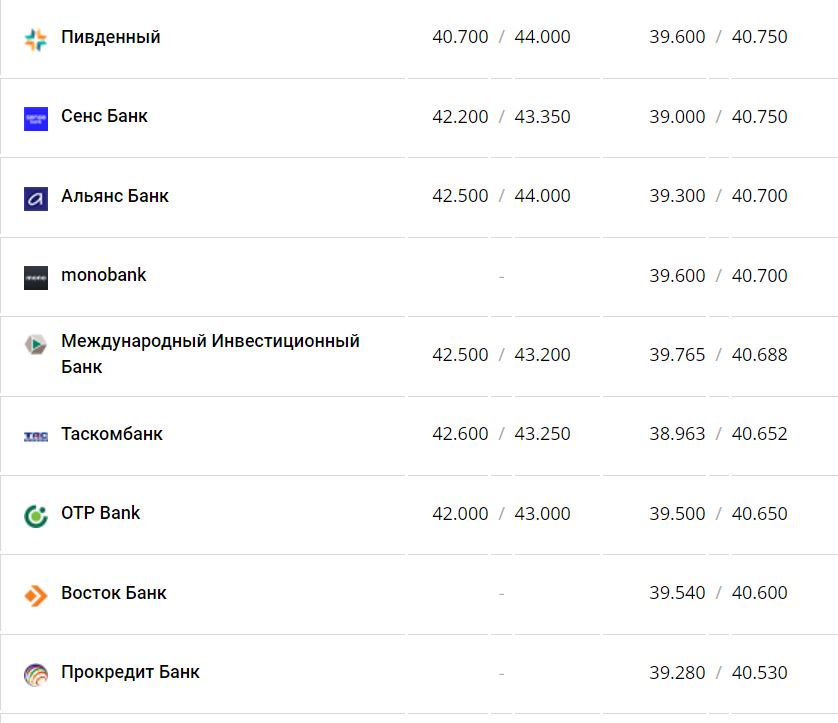Open the Прокредит Банк name link
Image resolution: width=838 pixels, height=723 pixels.
(130, 672)
